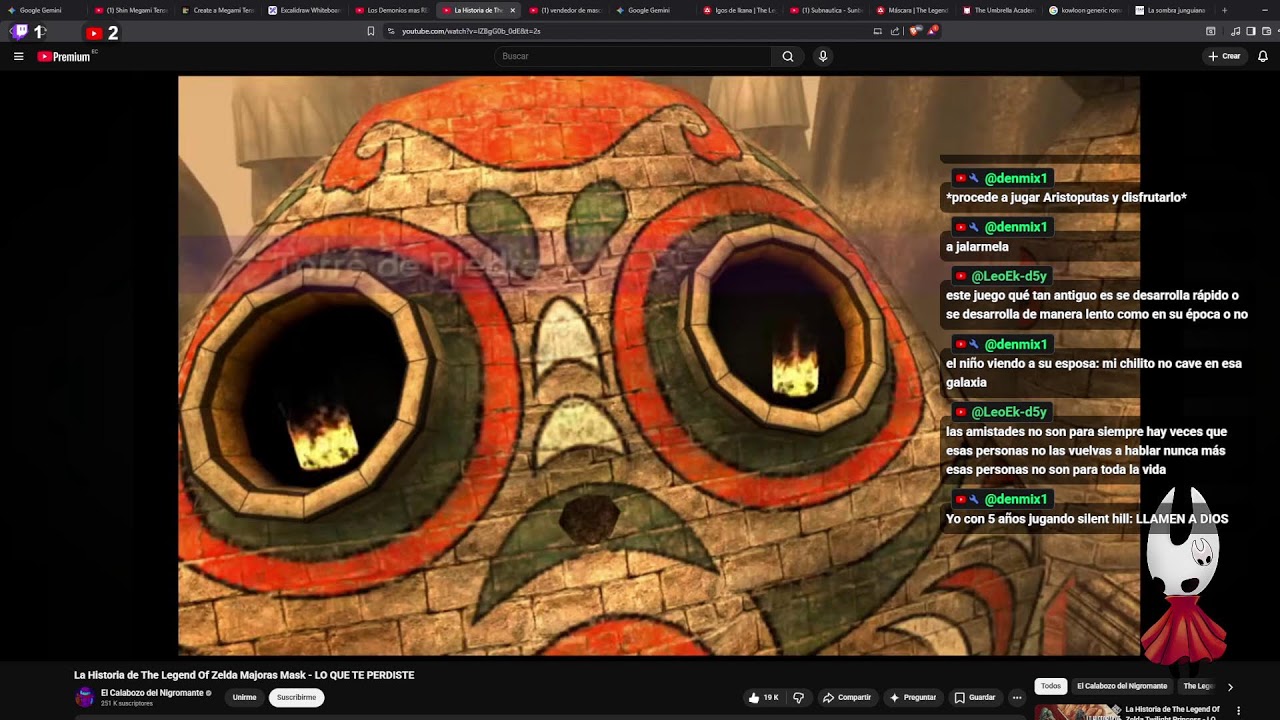Open the music note media control icon
This screenshot has width=1280, height=720.
[x=1236, y=31]
